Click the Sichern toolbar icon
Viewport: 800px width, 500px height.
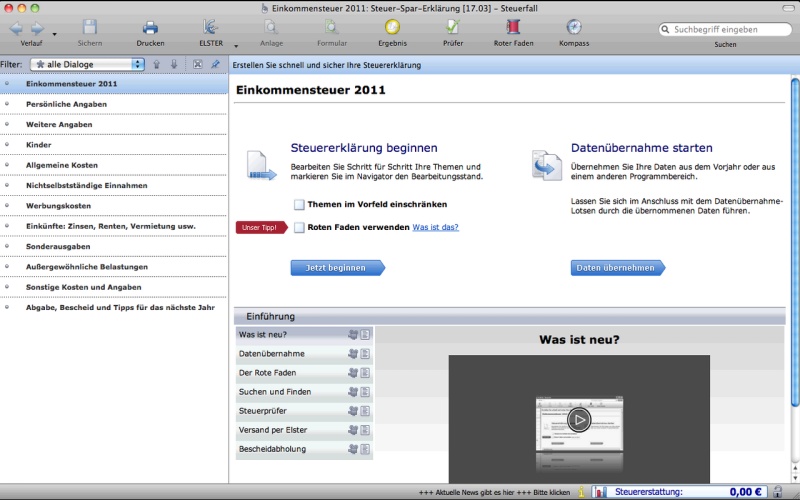click(90, 27)
